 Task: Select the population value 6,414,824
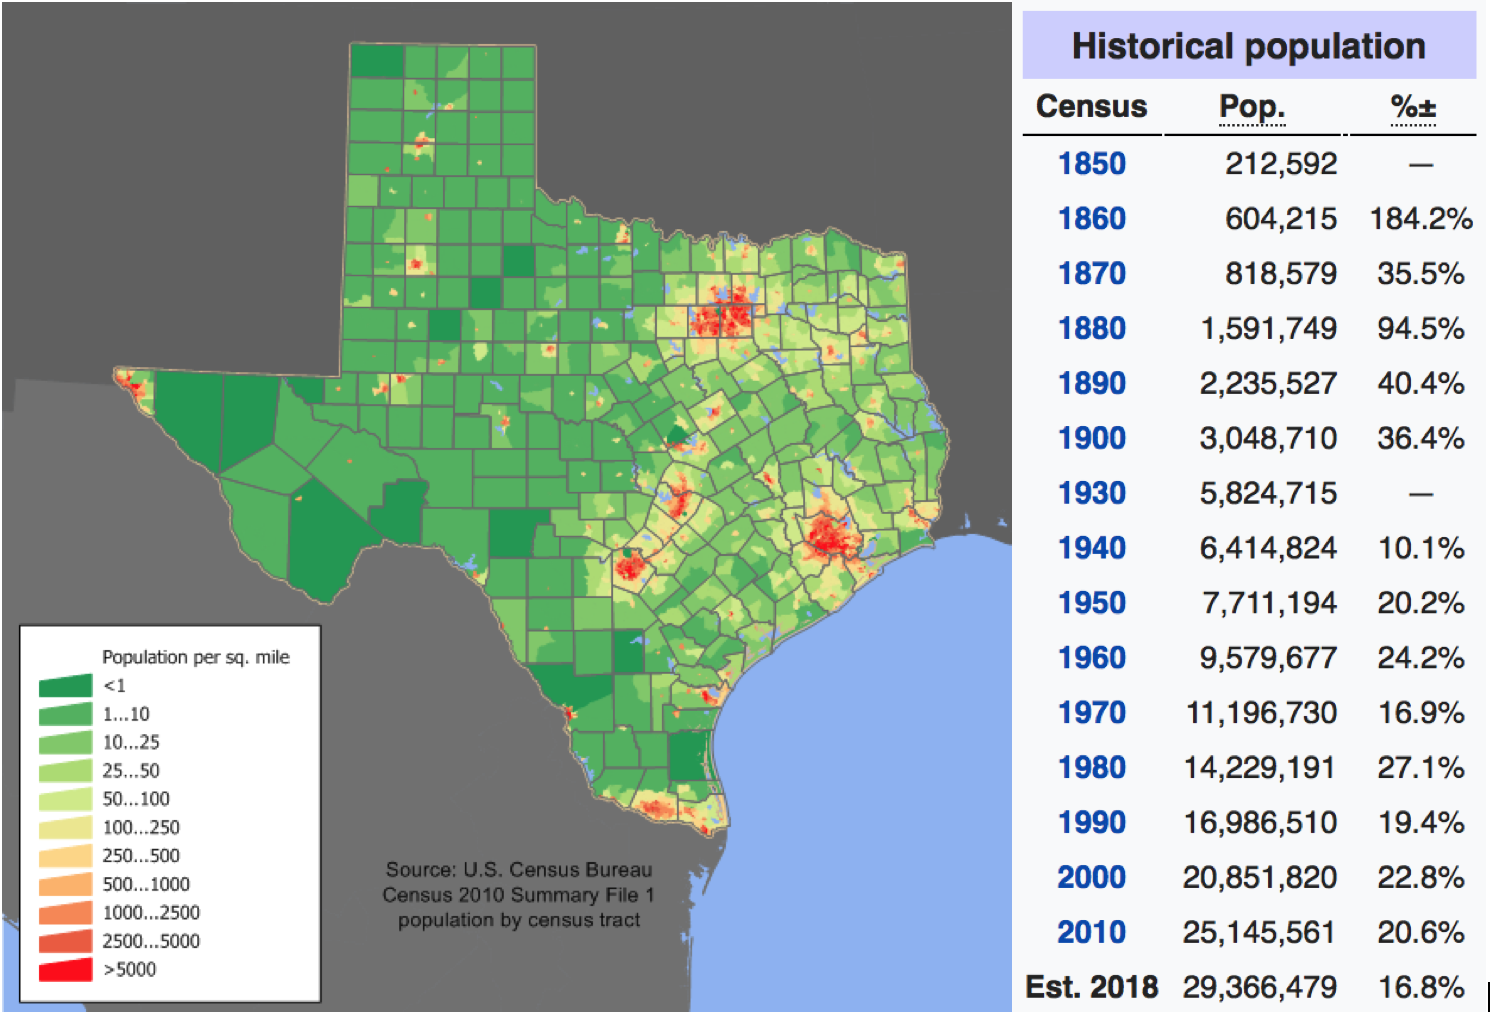click(1268, 549)
